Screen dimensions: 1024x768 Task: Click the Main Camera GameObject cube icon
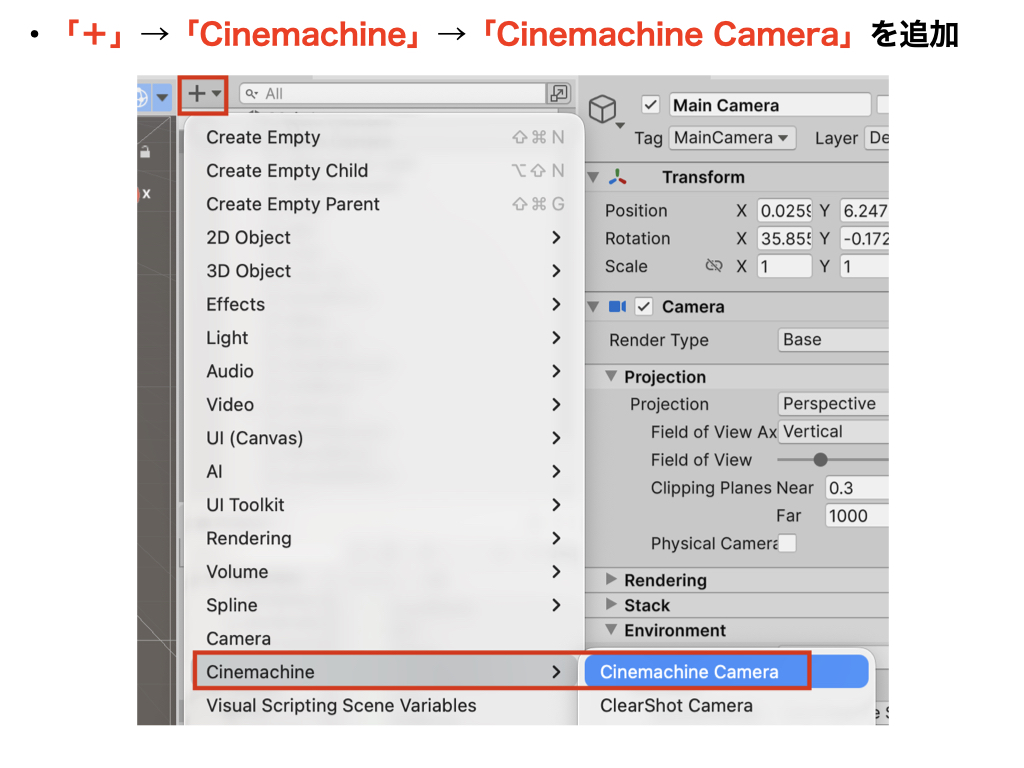(602, 109)
